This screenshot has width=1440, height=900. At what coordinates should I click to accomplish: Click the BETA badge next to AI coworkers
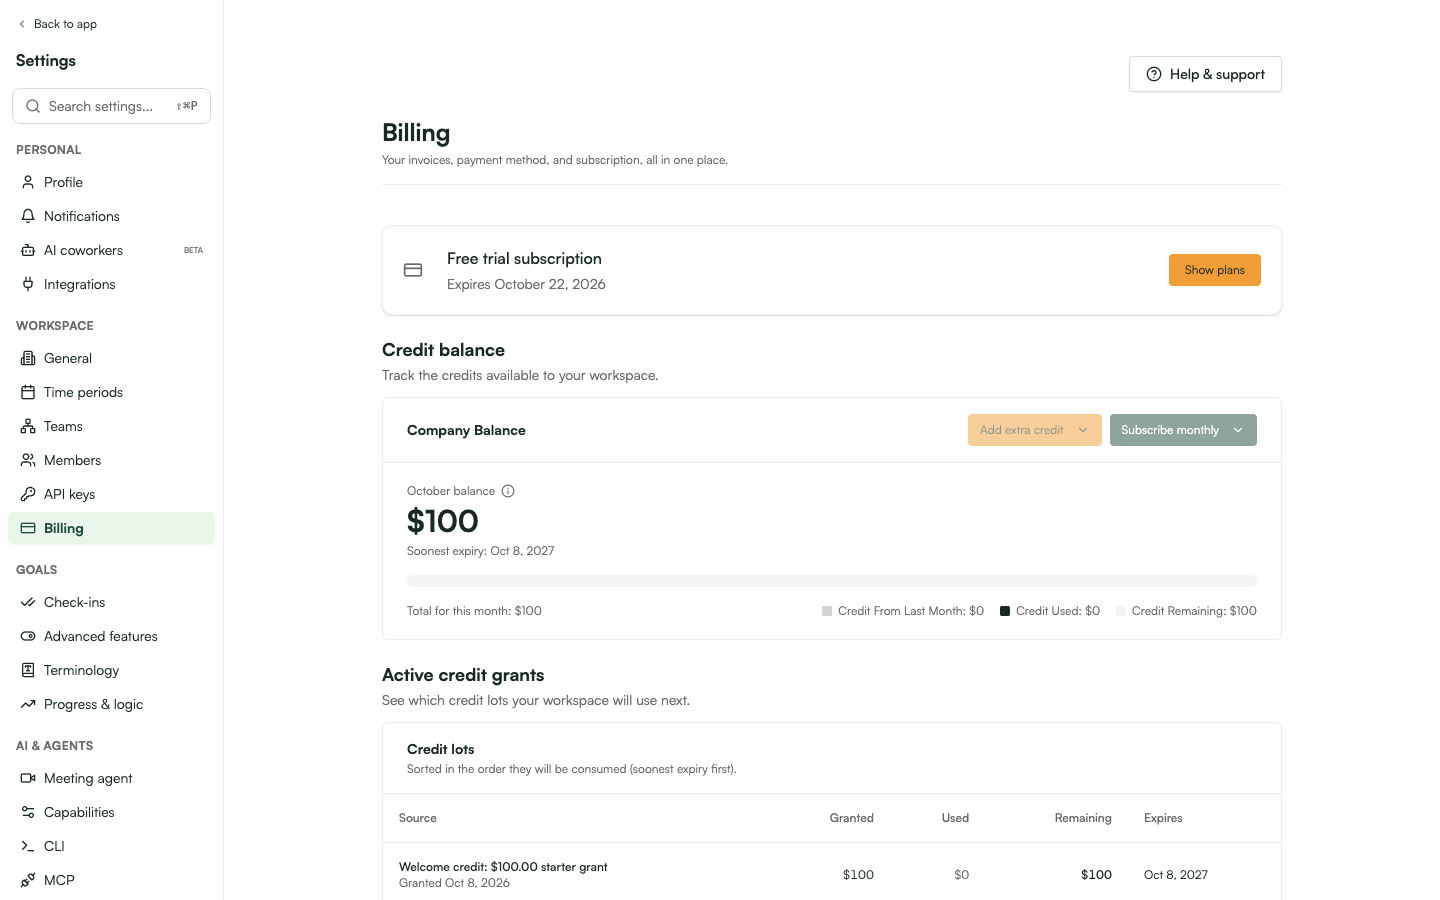click(193, 250)
